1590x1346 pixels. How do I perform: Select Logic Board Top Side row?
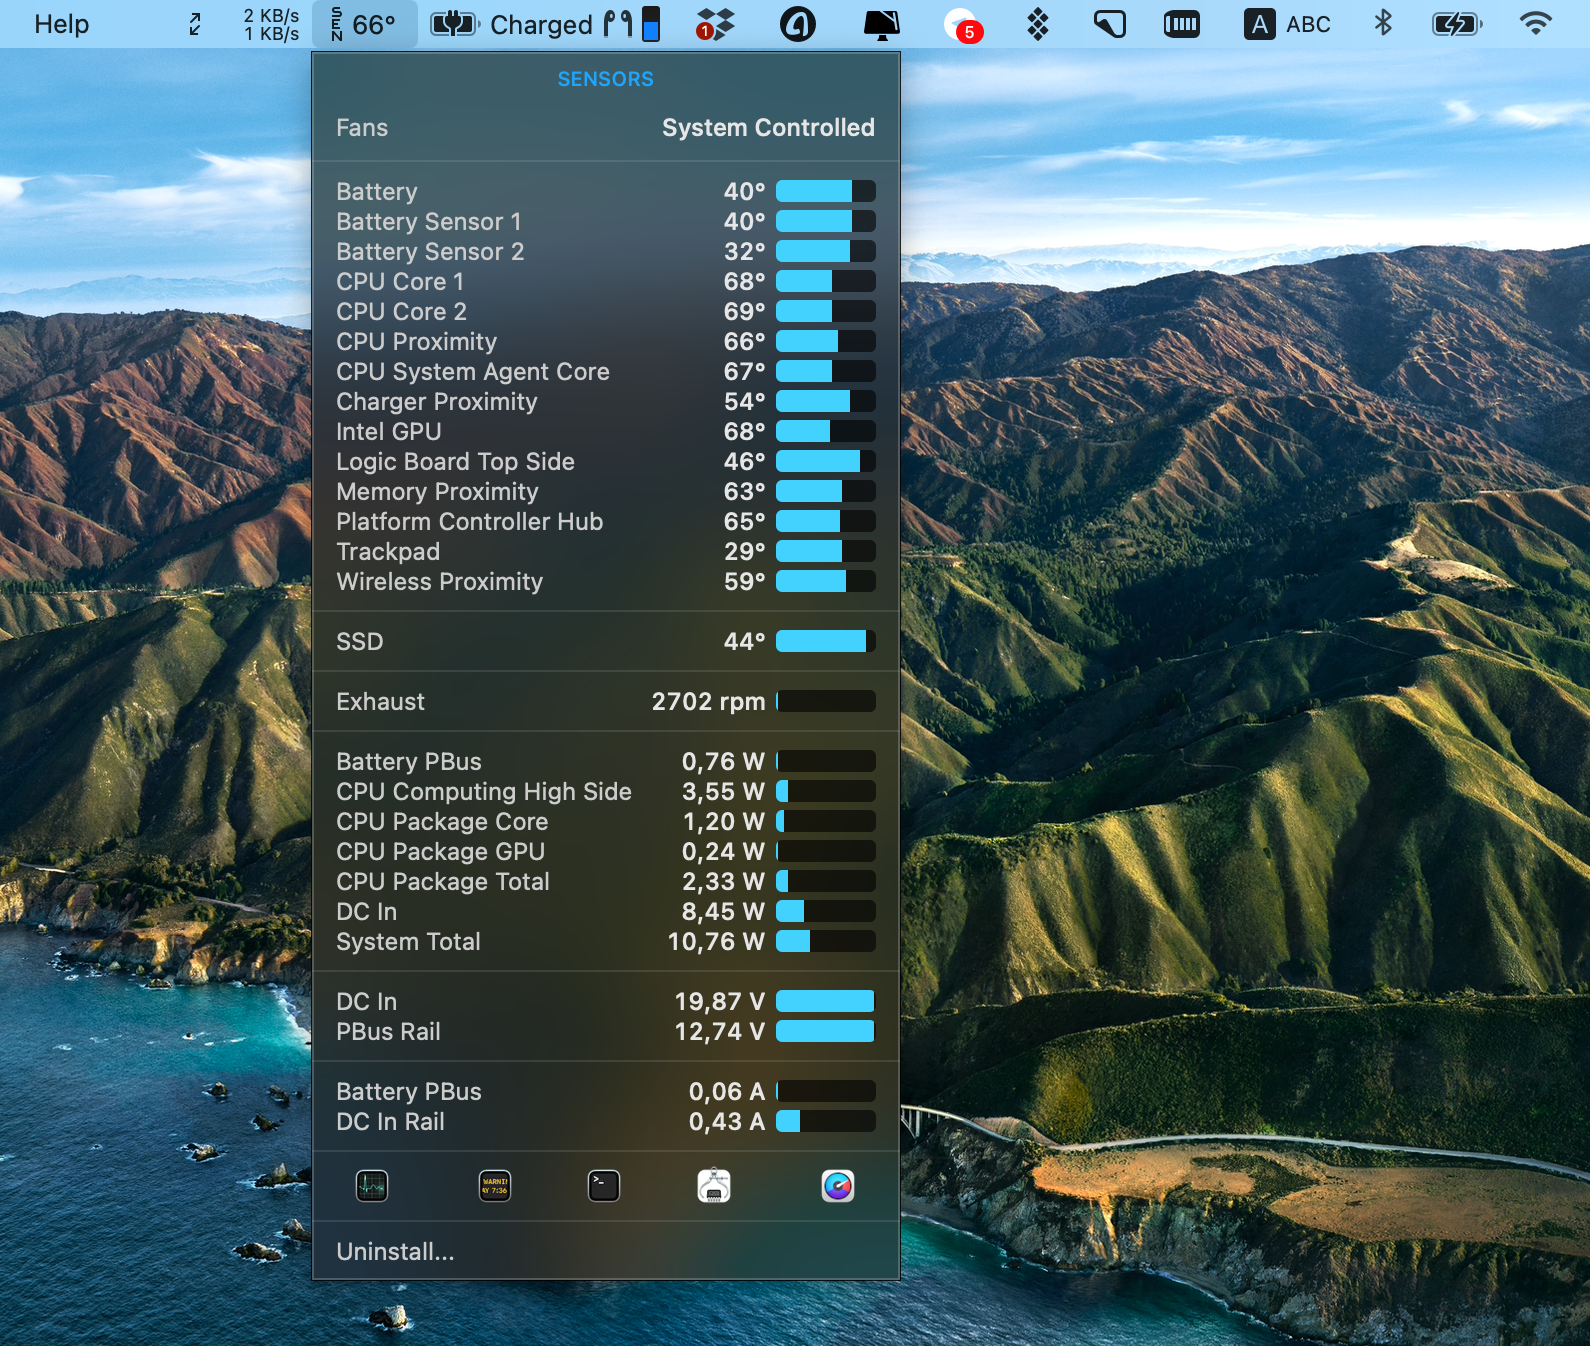(x=606, y=461)
